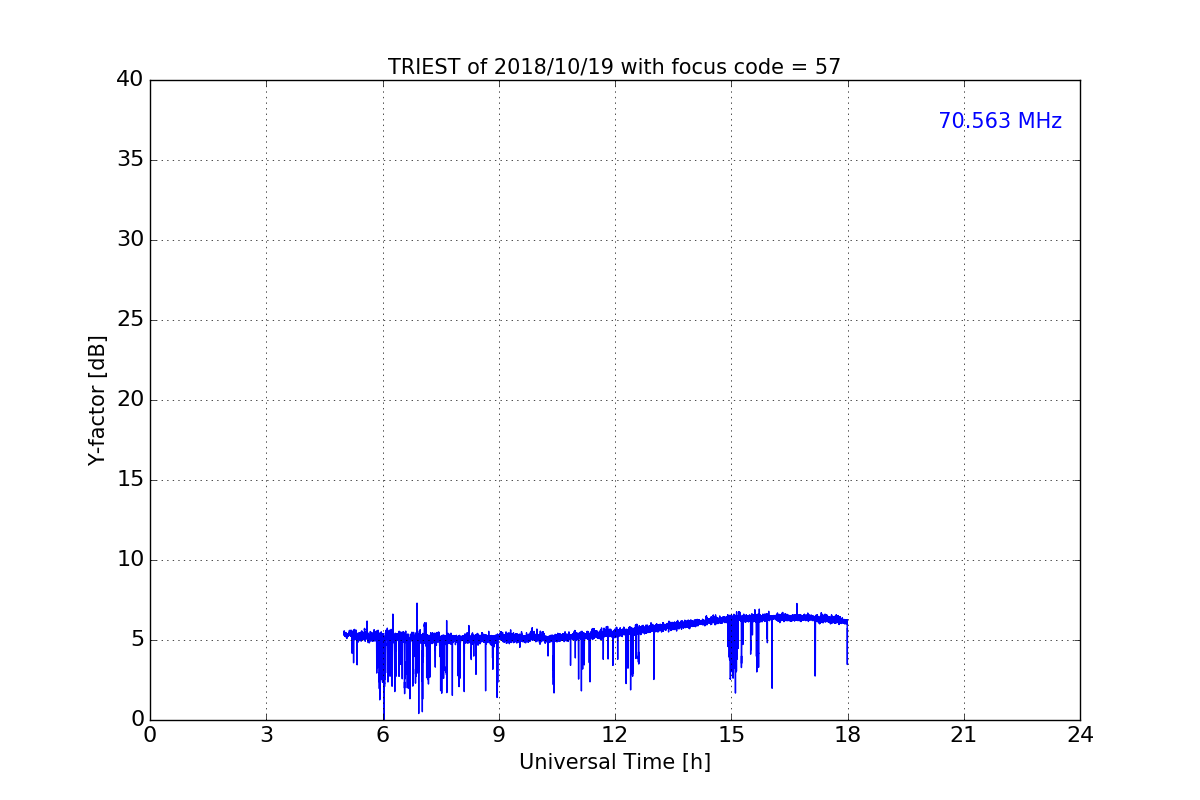Click the Y-factor [dB] axis label
Viewport: 1200px width, 800px height.
click(97, 400)
